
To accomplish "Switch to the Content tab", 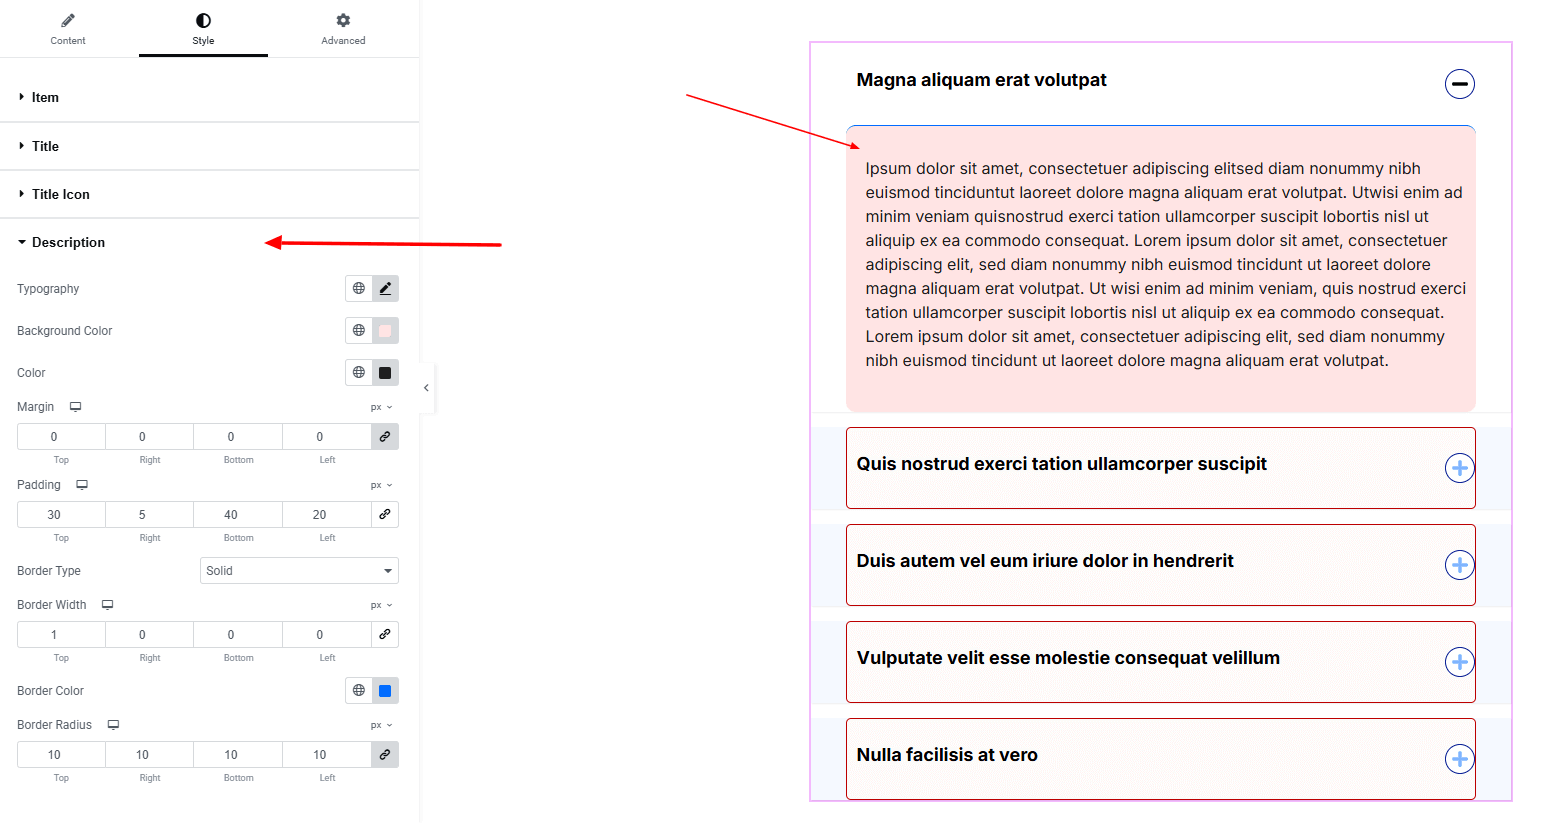I will click(68, 29).
